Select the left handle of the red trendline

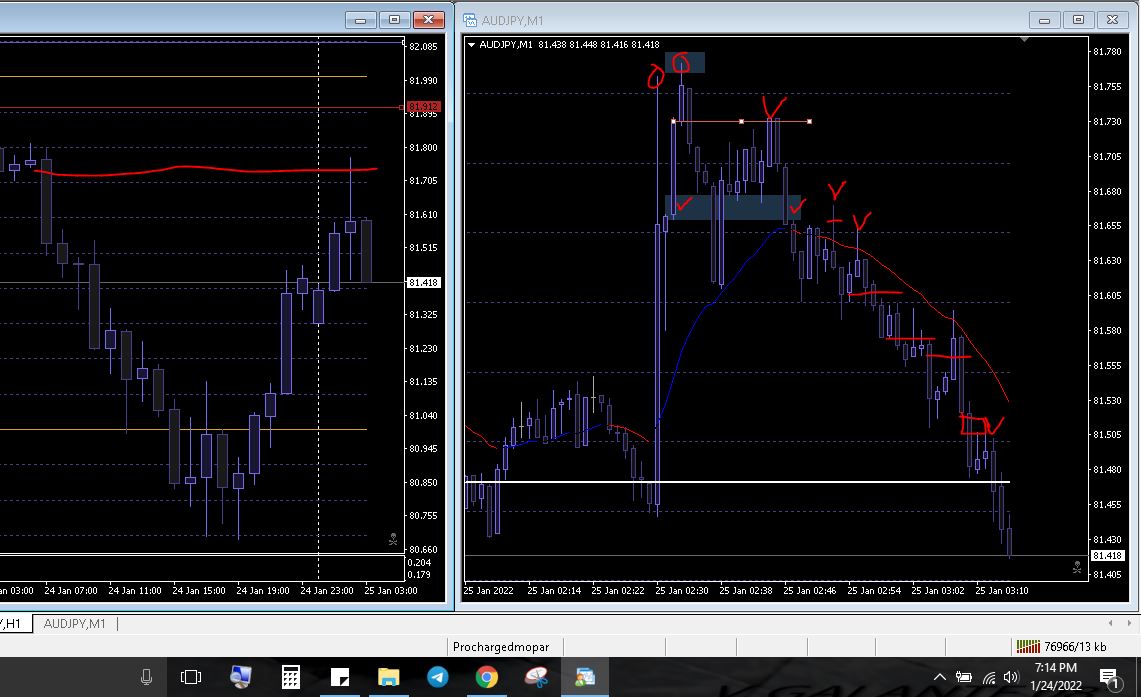pos(673,122)
